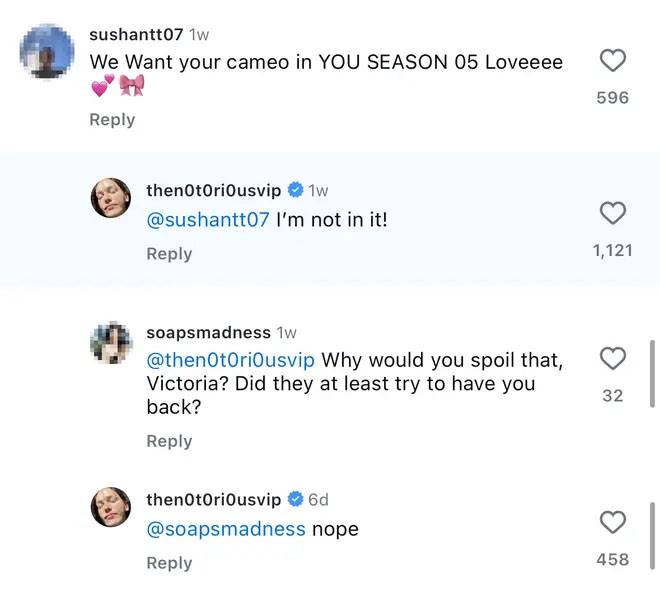Like soapsmadness's comment using the heart icon
The width and height of the screenshot is (660, 591).
[x=612, y=358]
